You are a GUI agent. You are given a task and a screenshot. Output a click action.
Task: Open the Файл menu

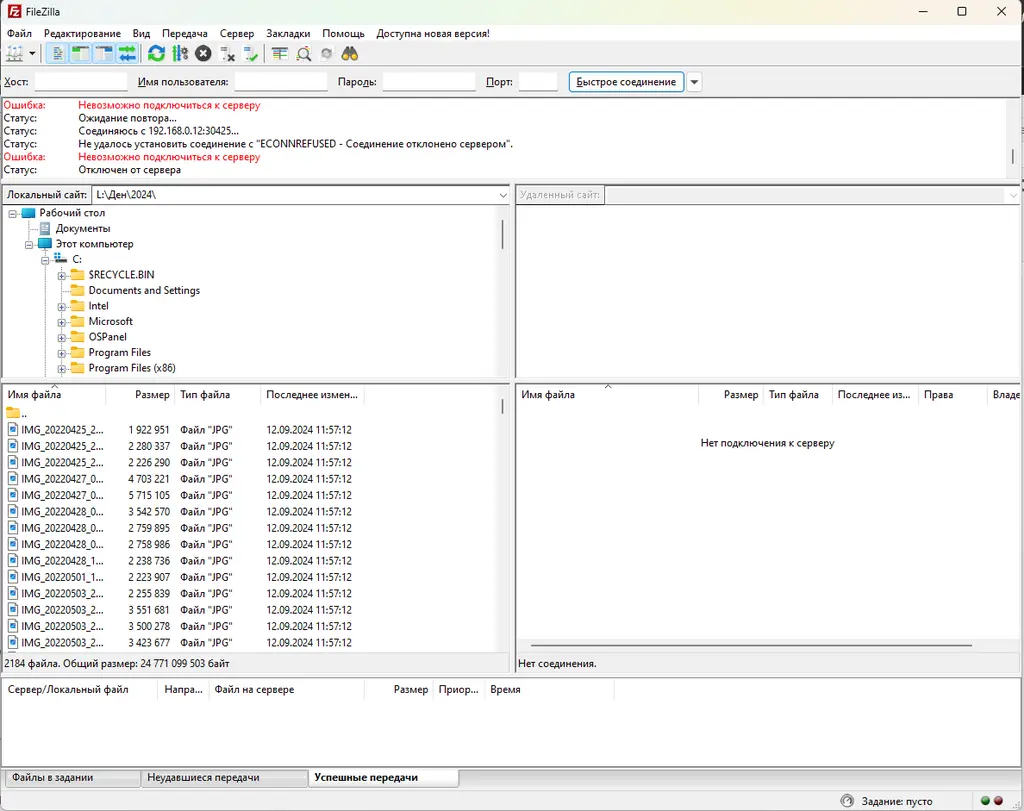20,33
